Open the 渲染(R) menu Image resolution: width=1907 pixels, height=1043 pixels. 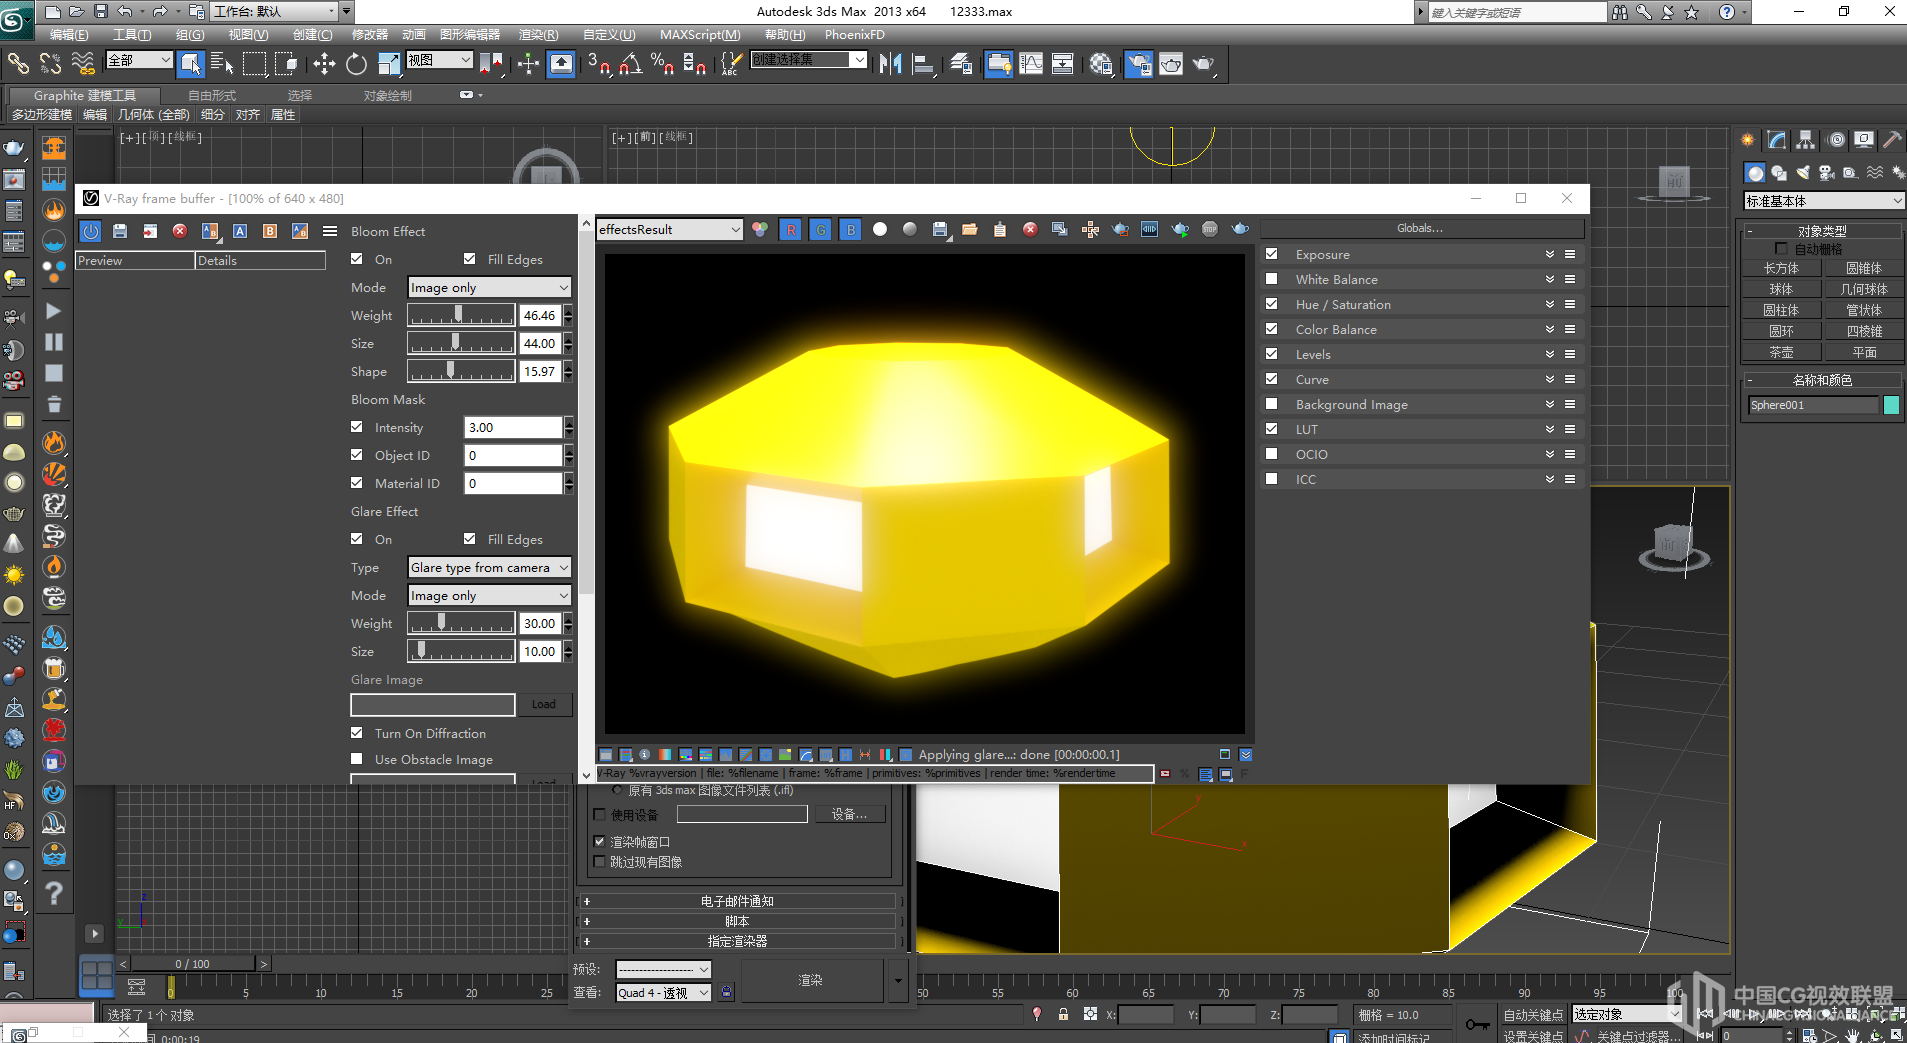(539, 35)
